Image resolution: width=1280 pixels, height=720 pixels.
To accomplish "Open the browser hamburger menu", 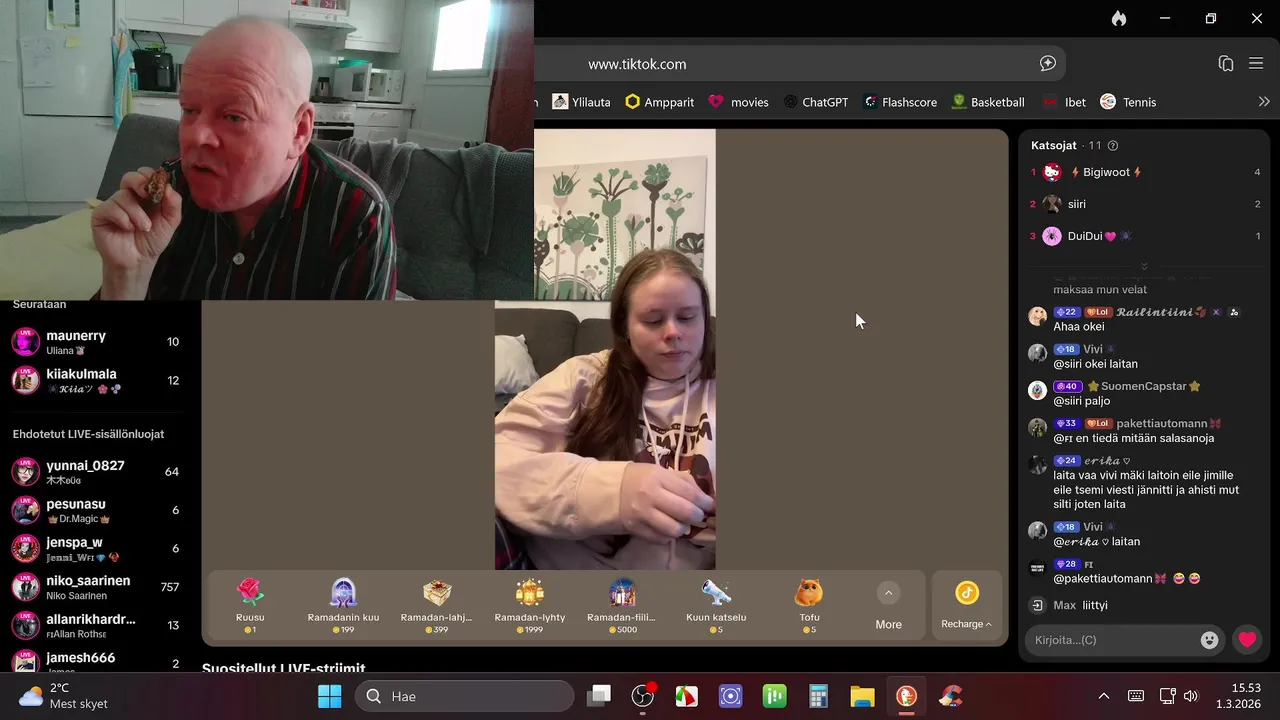I will (1256, 64).
